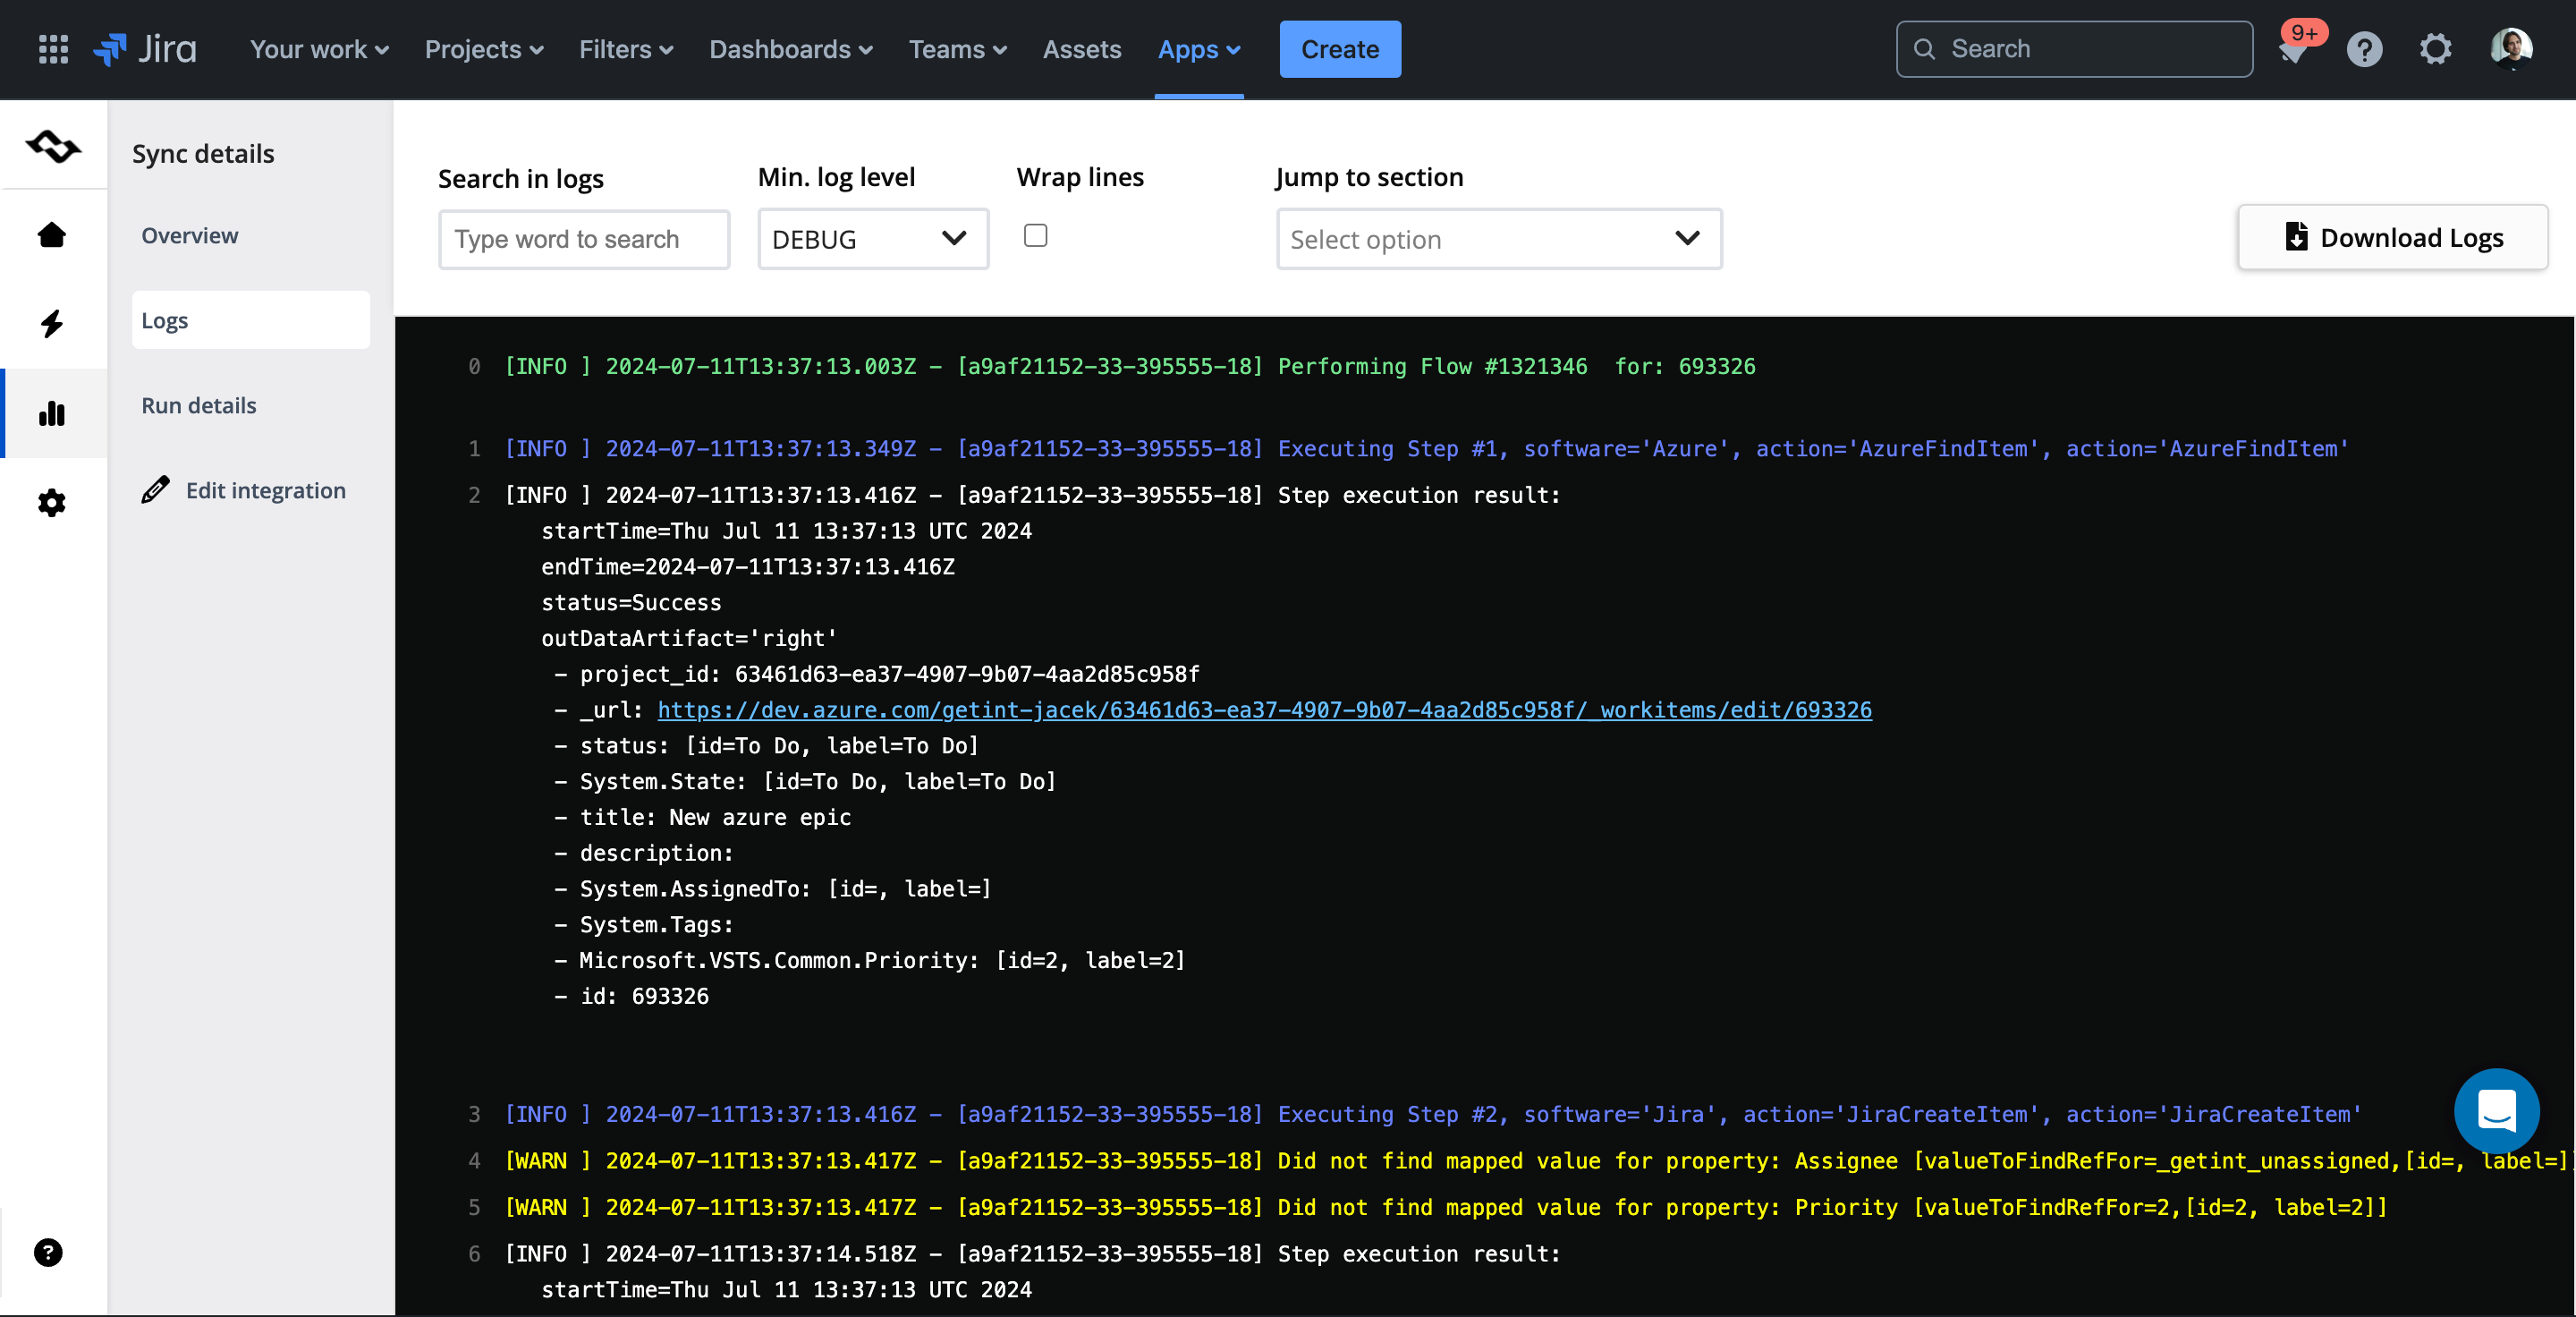Click the Getint logo in left sidebar

[x=53, y=147]
